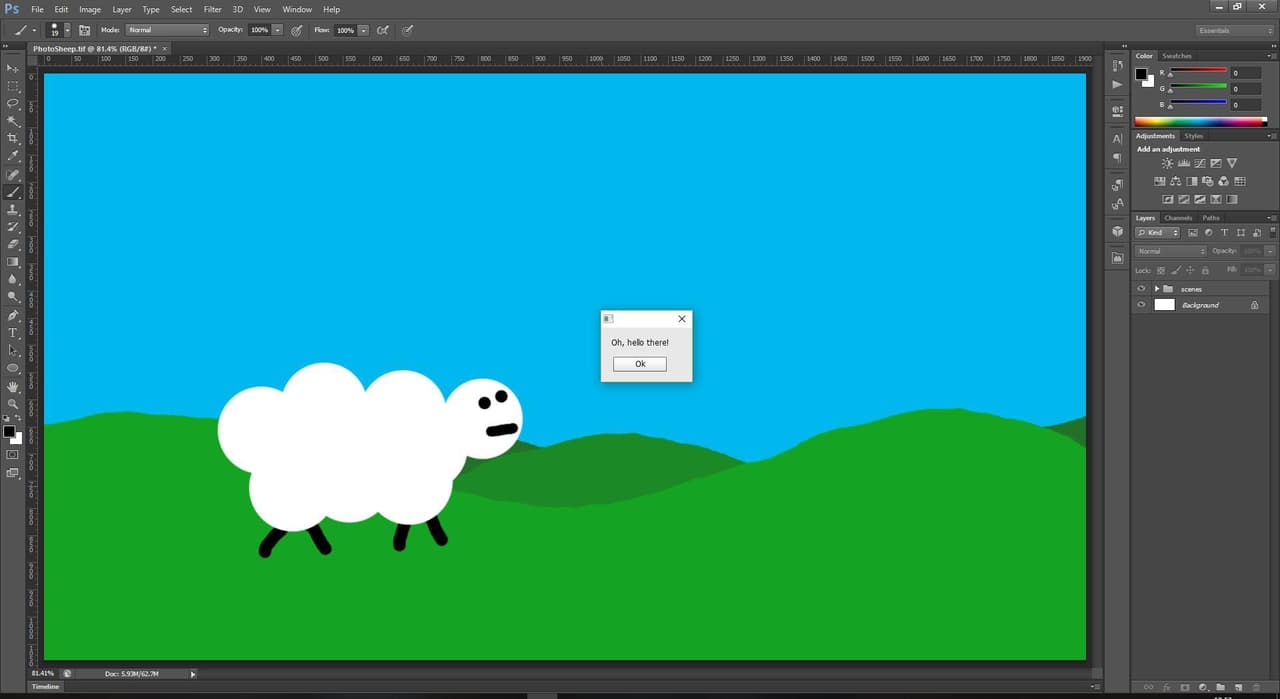Open the status bar info arrow

(193, 674)
